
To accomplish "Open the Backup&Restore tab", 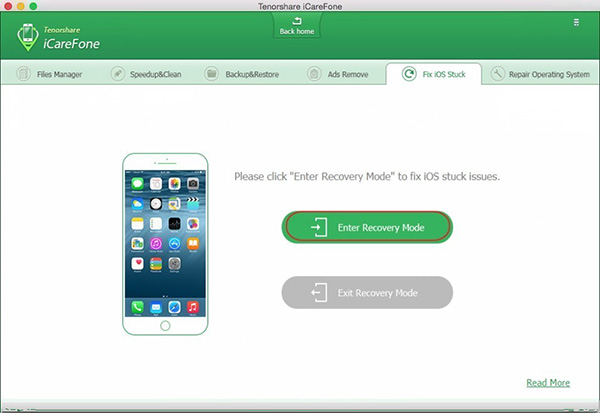I will click(x=241, y=74).
